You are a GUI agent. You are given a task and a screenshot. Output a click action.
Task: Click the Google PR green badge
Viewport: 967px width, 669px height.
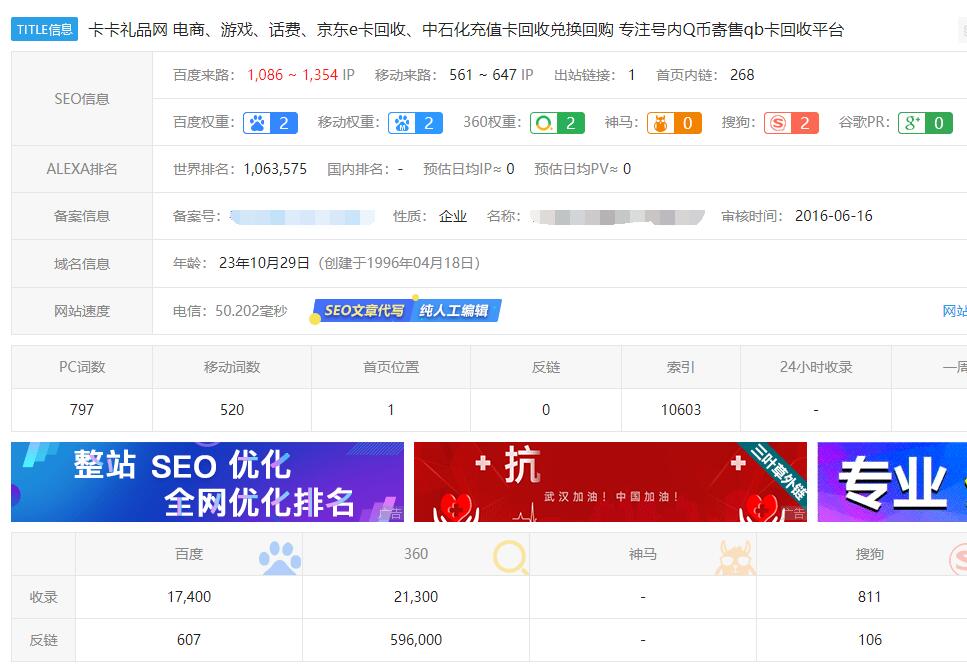925,123
